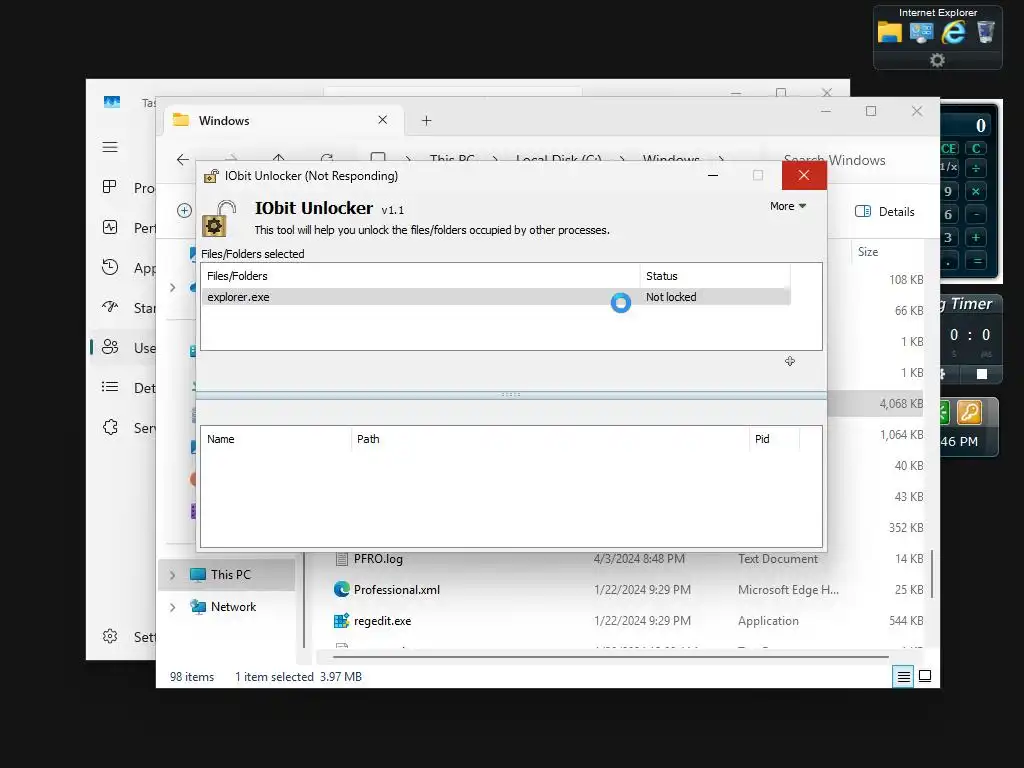
Task: Expand Network in navigation pane
Action: tap(172, 607)
